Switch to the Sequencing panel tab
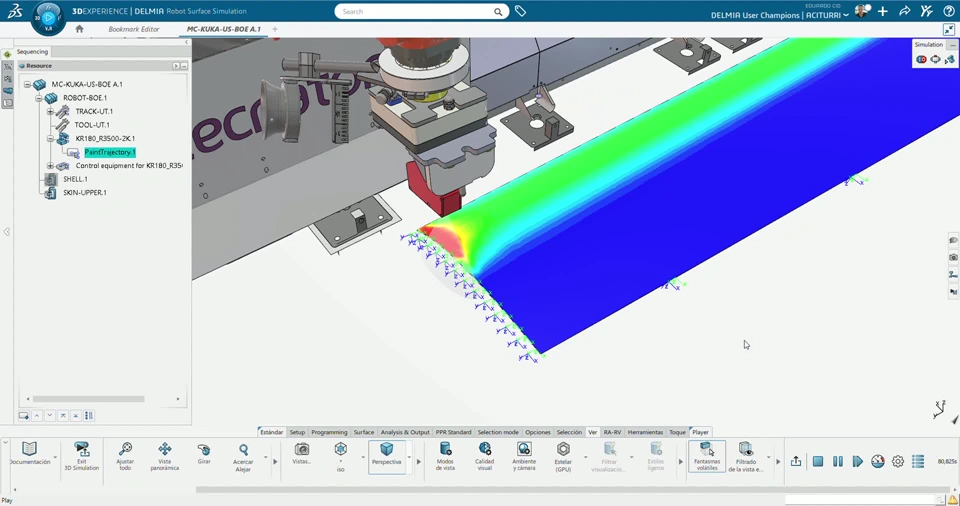Viewport: 960px width, 506px height. coord(32,51)
